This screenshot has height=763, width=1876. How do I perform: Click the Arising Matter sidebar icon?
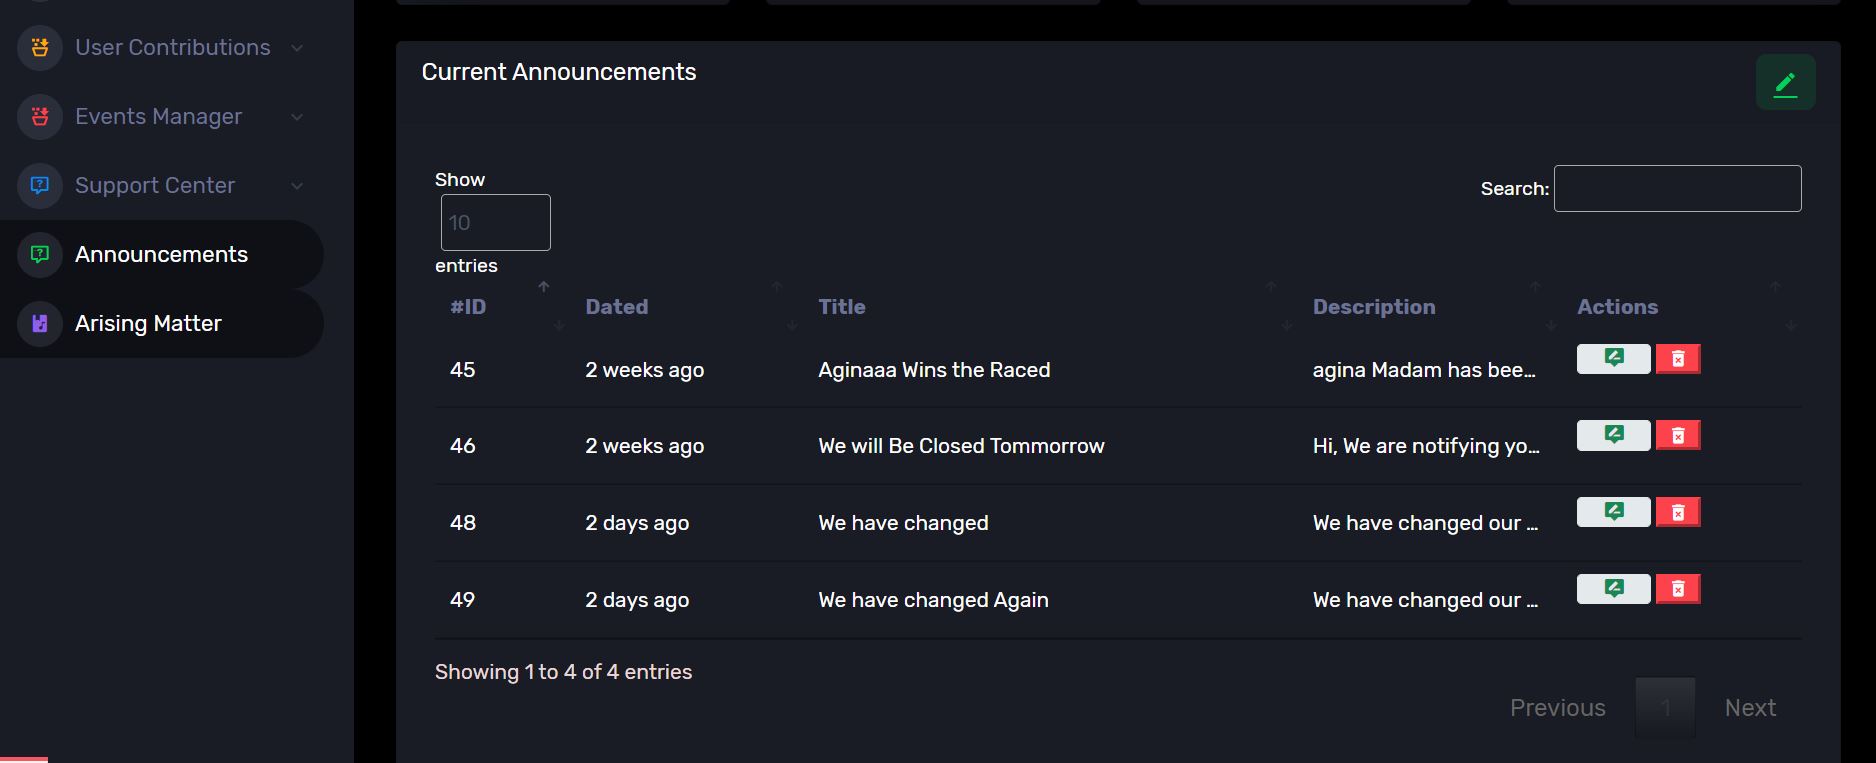click(40, 323)
